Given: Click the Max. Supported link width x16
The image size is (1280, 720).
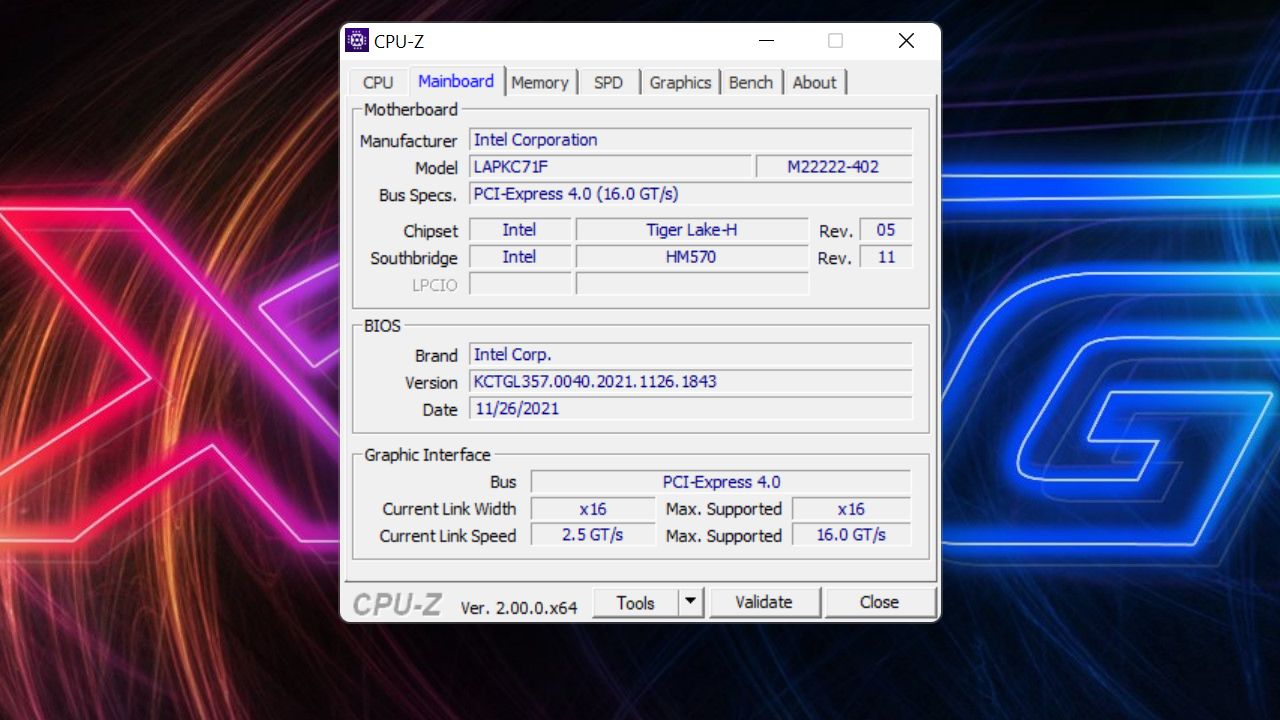Looking at the screenshot, I should 851,509.
